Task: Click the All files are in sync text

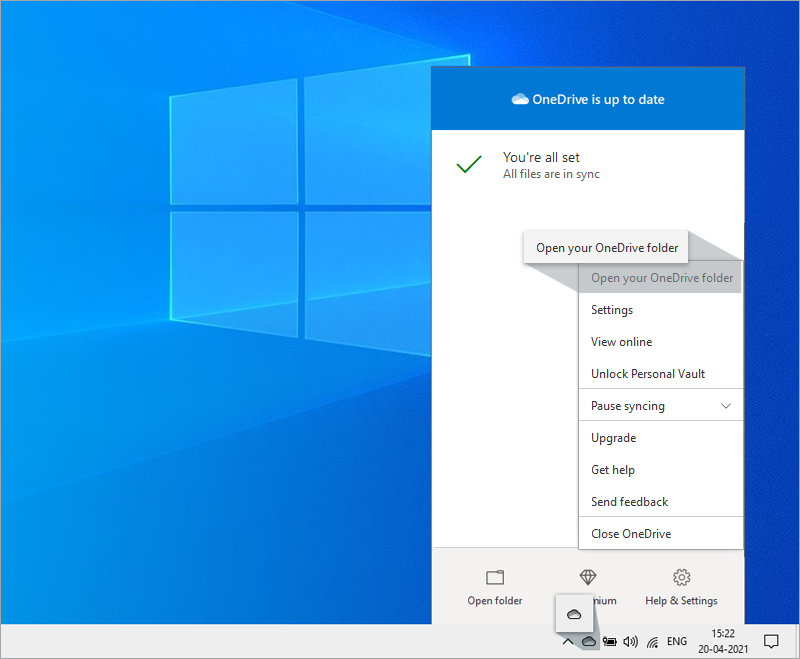Action: (551, 174)
